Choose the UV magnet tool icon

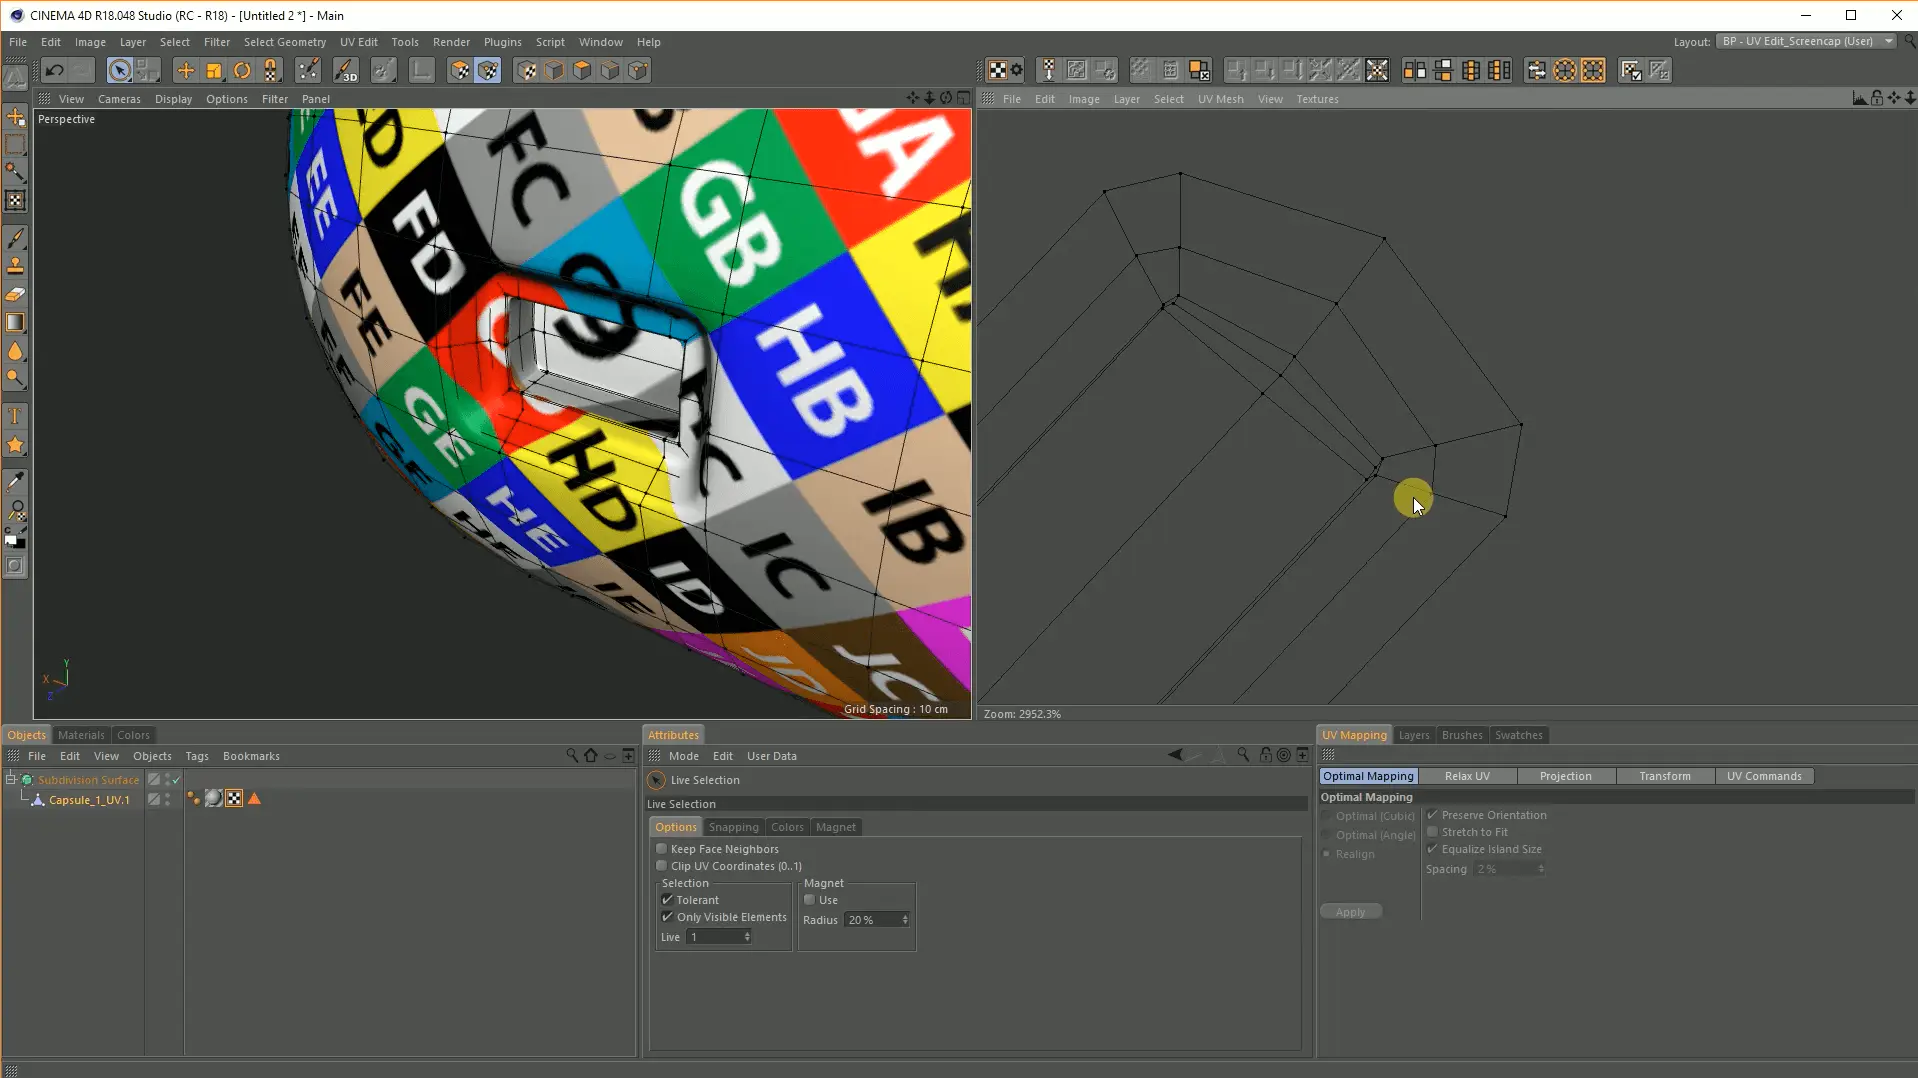point(270,70)
